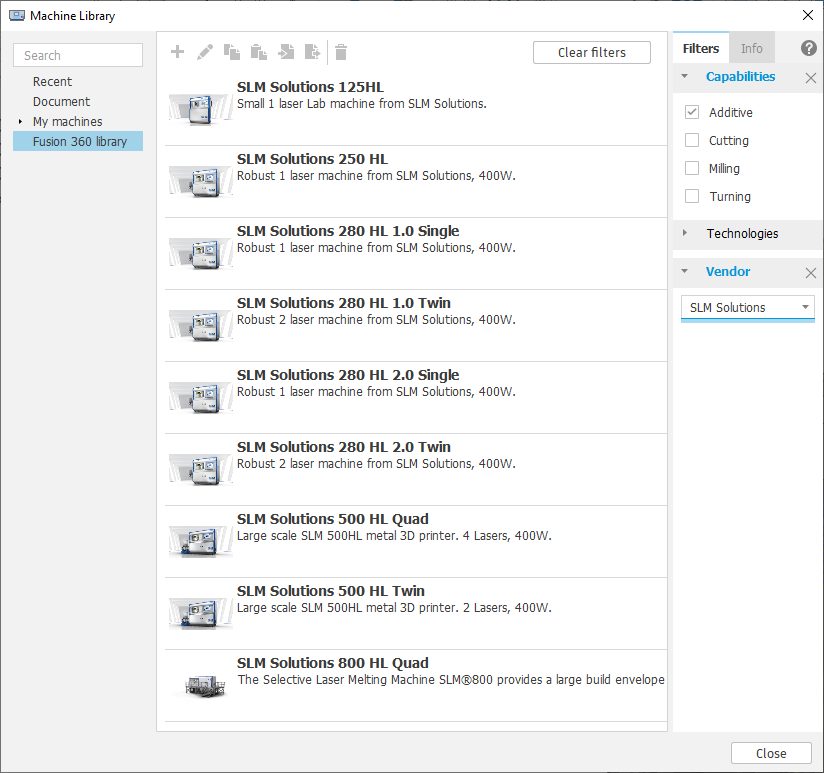Open the SLM Solutions vendor dropdown
The height and width of the screenshot is (773, 824).
pos(747,307)
